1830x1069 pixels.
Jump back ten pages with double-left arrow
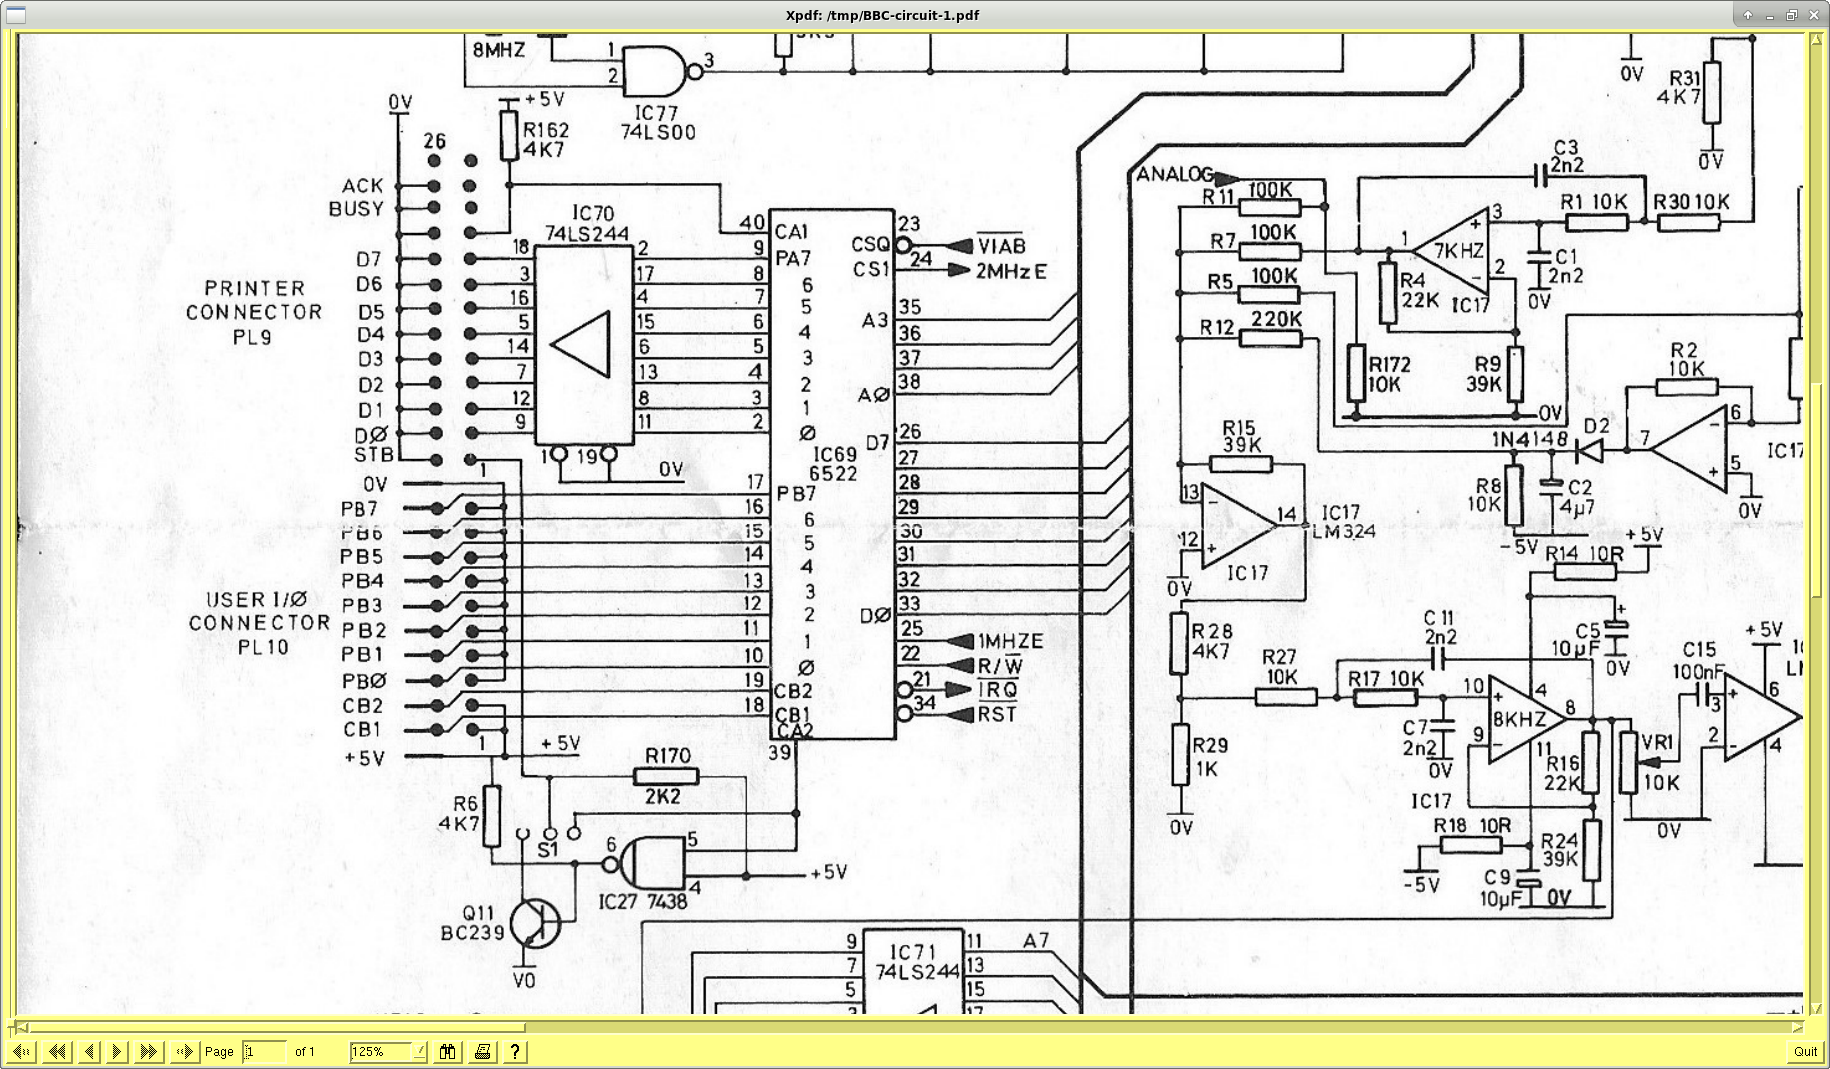tap(57, 1051)
